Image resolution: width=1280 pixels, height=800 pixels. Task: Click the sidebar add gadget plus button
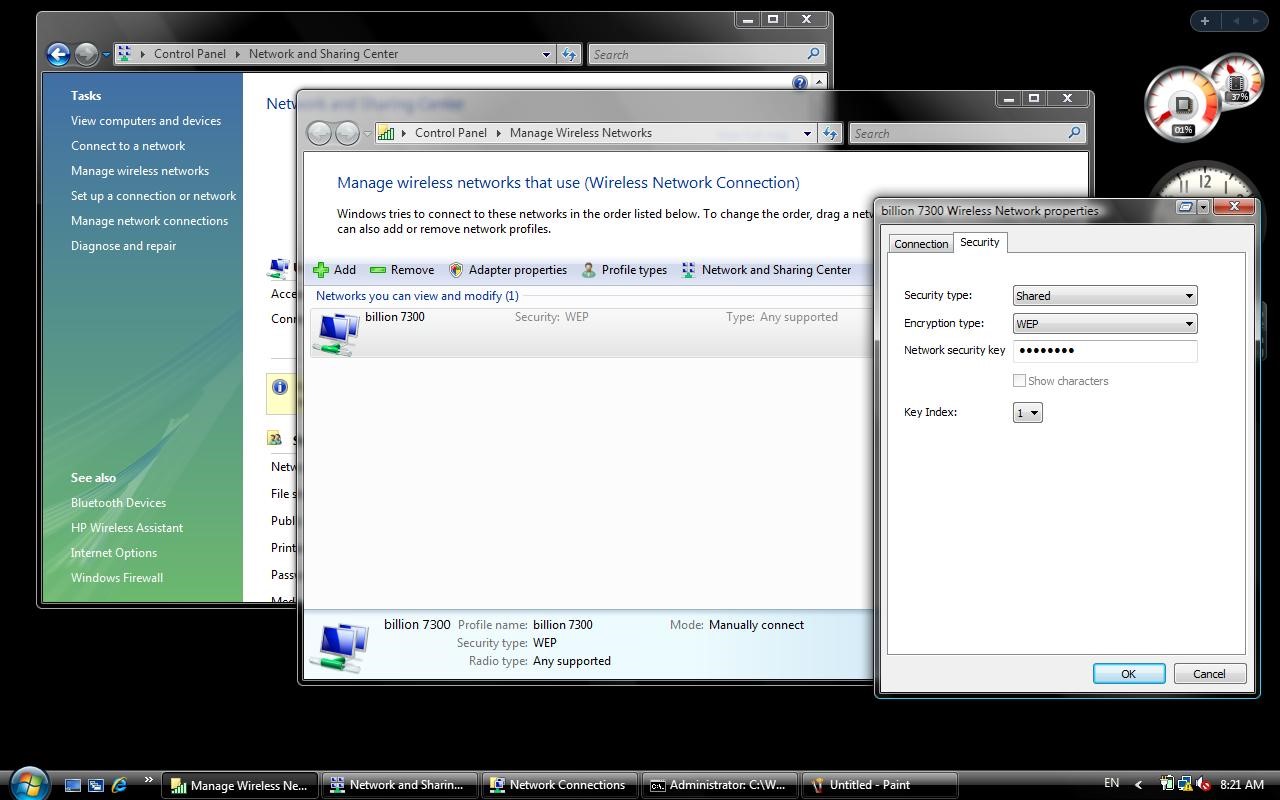1205,20
